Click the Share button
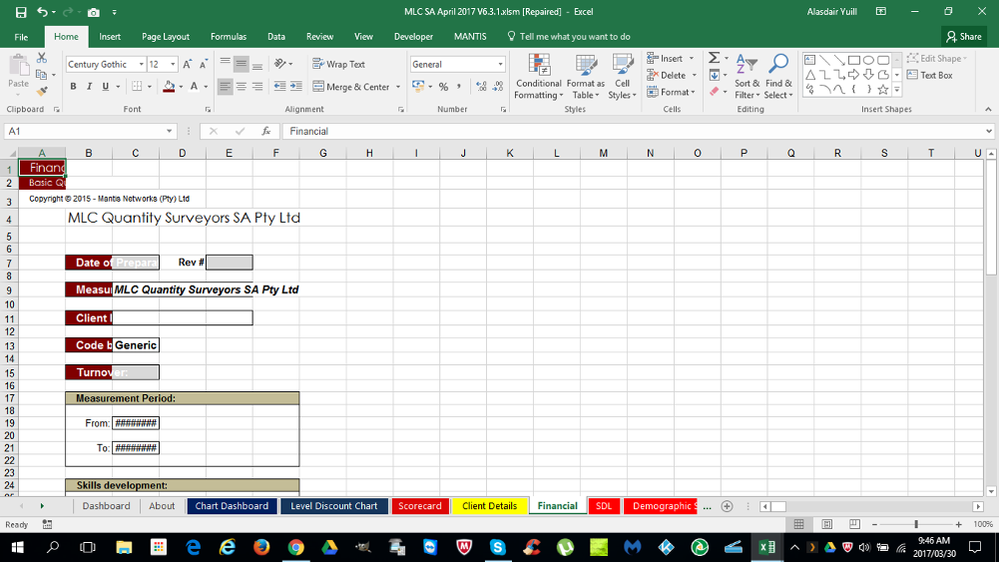This screenshot has height=562, width=999. (x=964, y=37)
